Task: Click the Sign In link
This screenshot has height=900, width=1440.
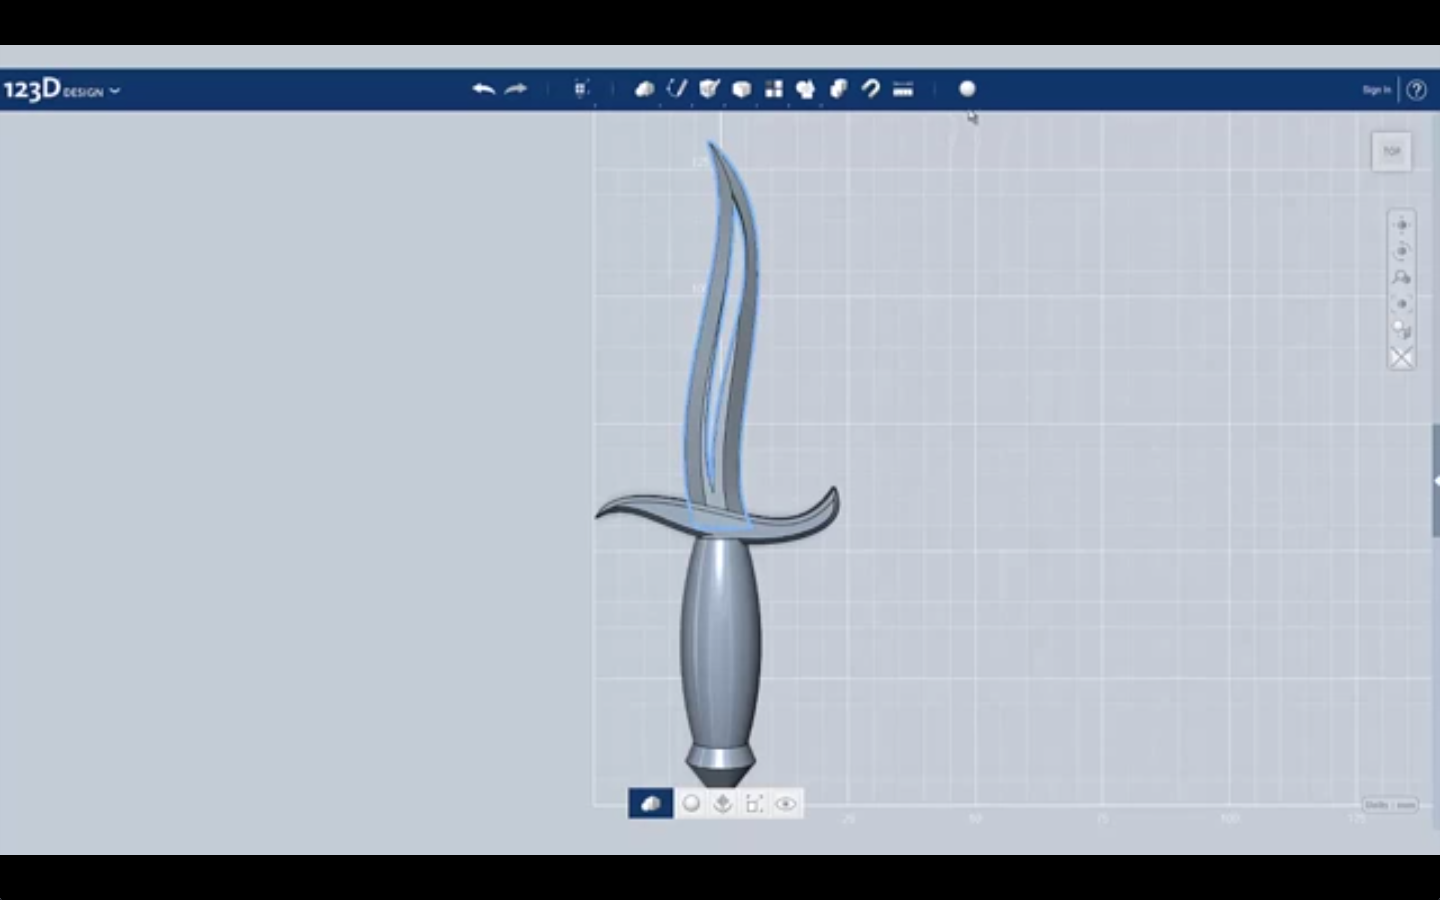Action: 1376,90
